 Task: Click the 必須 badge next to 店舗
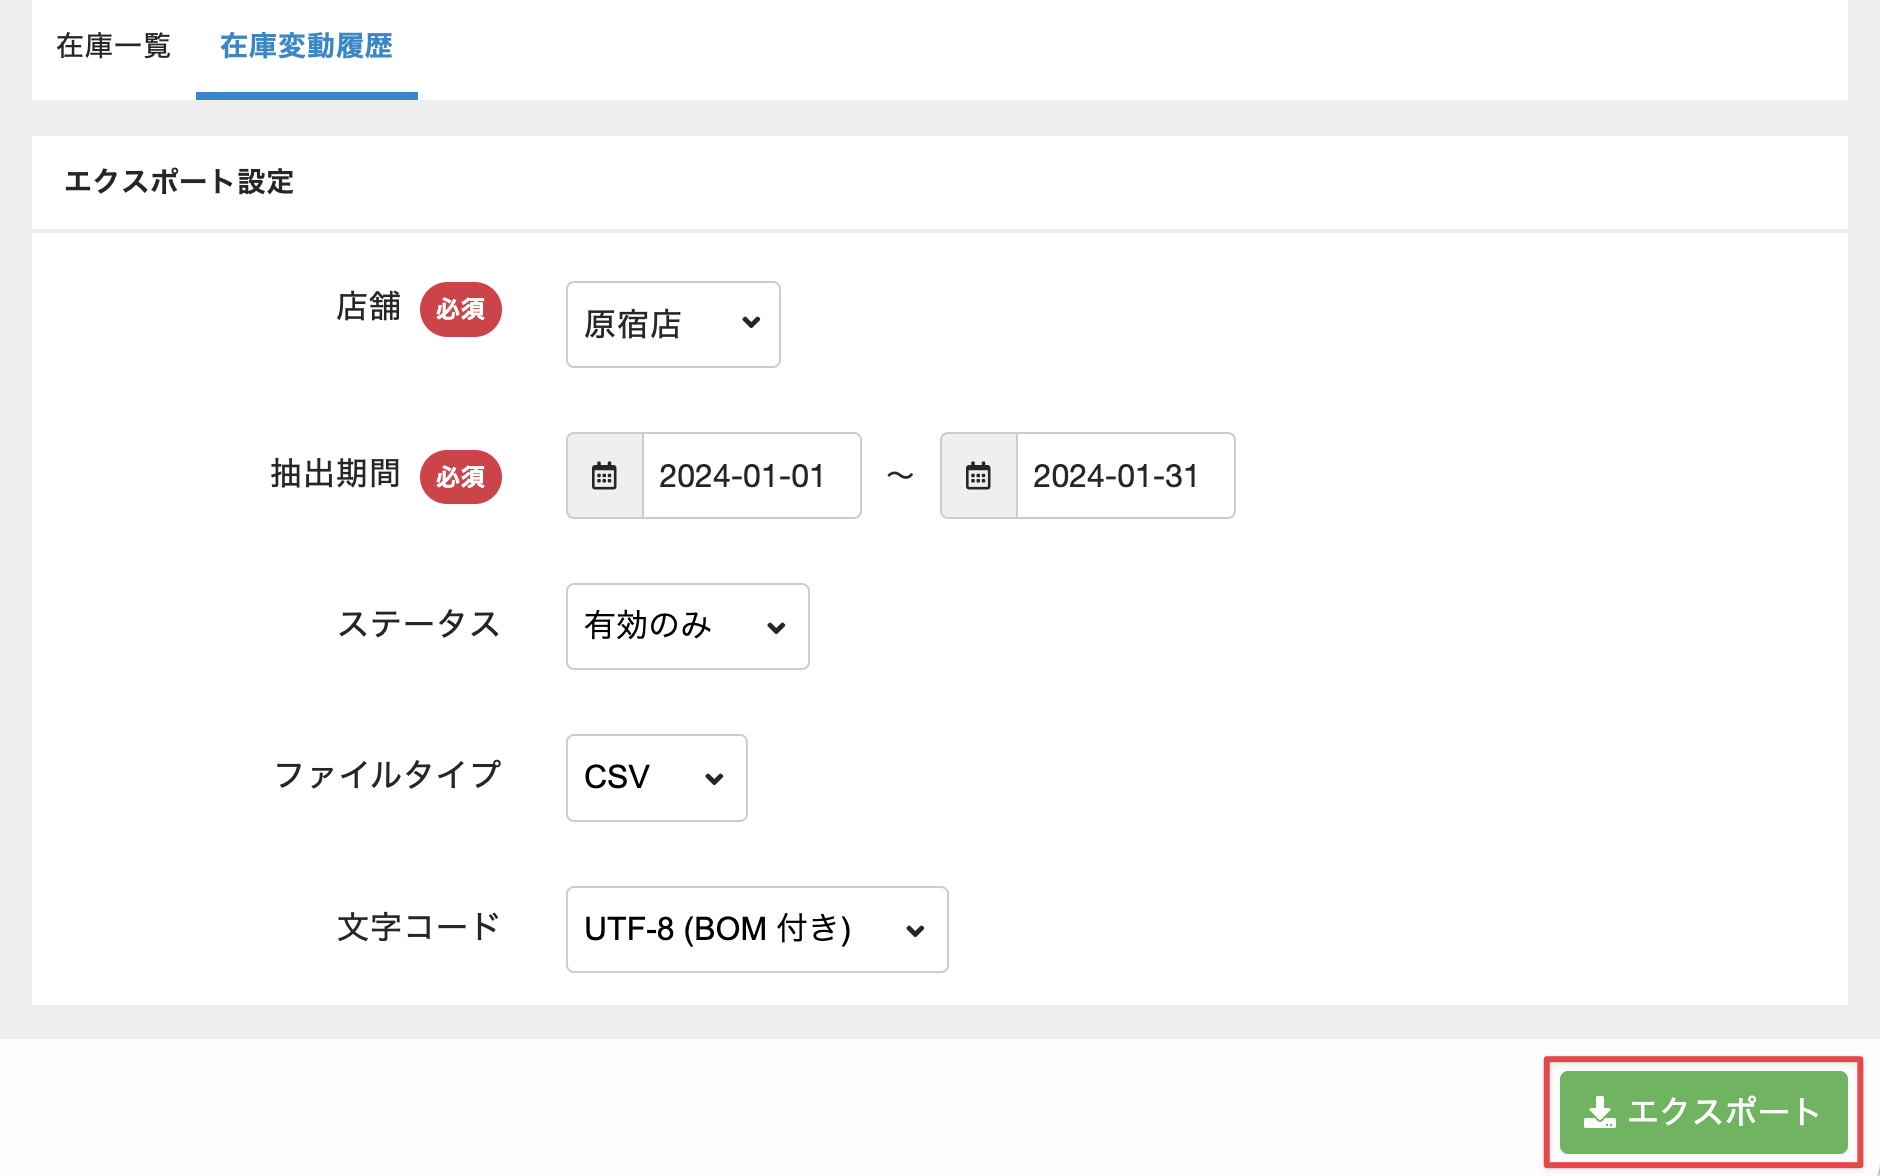pyautogui.click(x=460, y=309)
